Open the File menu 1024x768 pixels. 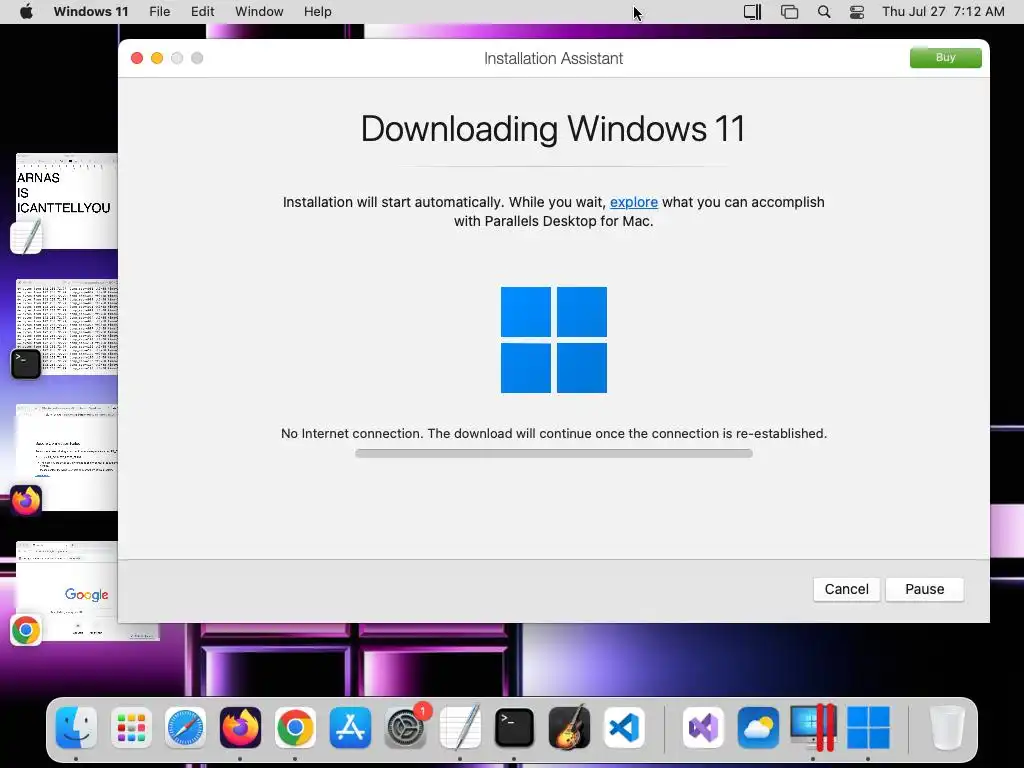tap(159, 12)
